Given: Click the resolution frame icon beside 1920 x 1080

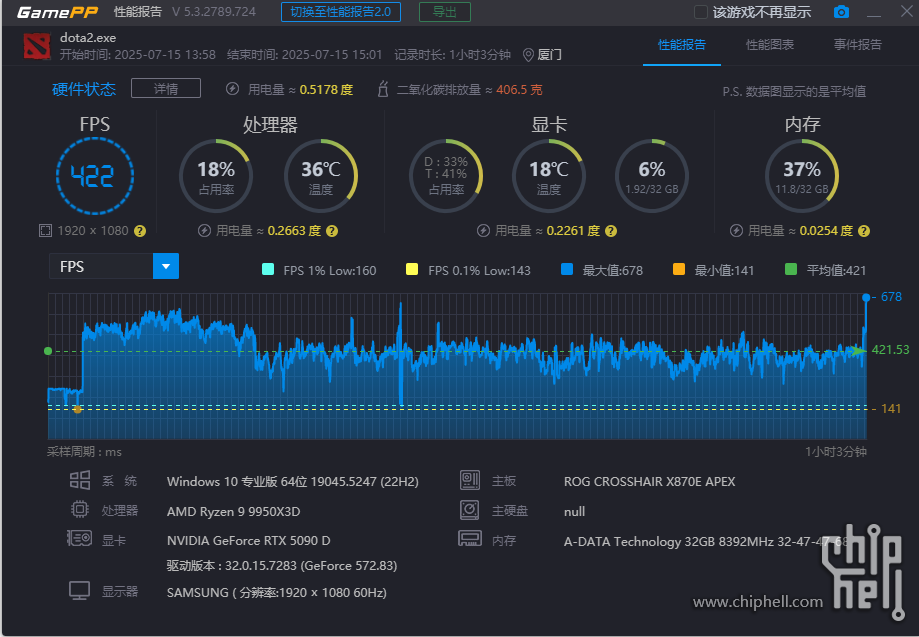Looking at the screenshot, I should (45, 231).
